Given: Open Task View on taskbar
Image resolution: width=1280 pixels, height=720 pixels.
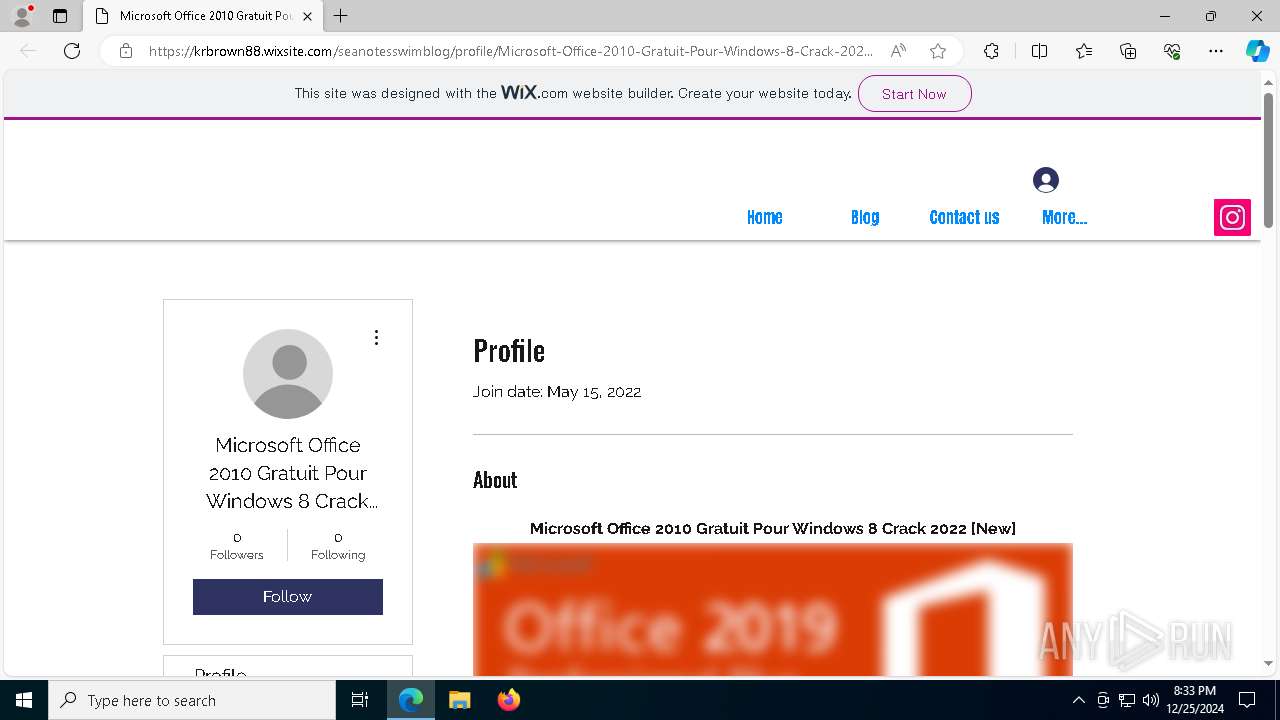Looking at the screenshot, I should tap(360, 700).
